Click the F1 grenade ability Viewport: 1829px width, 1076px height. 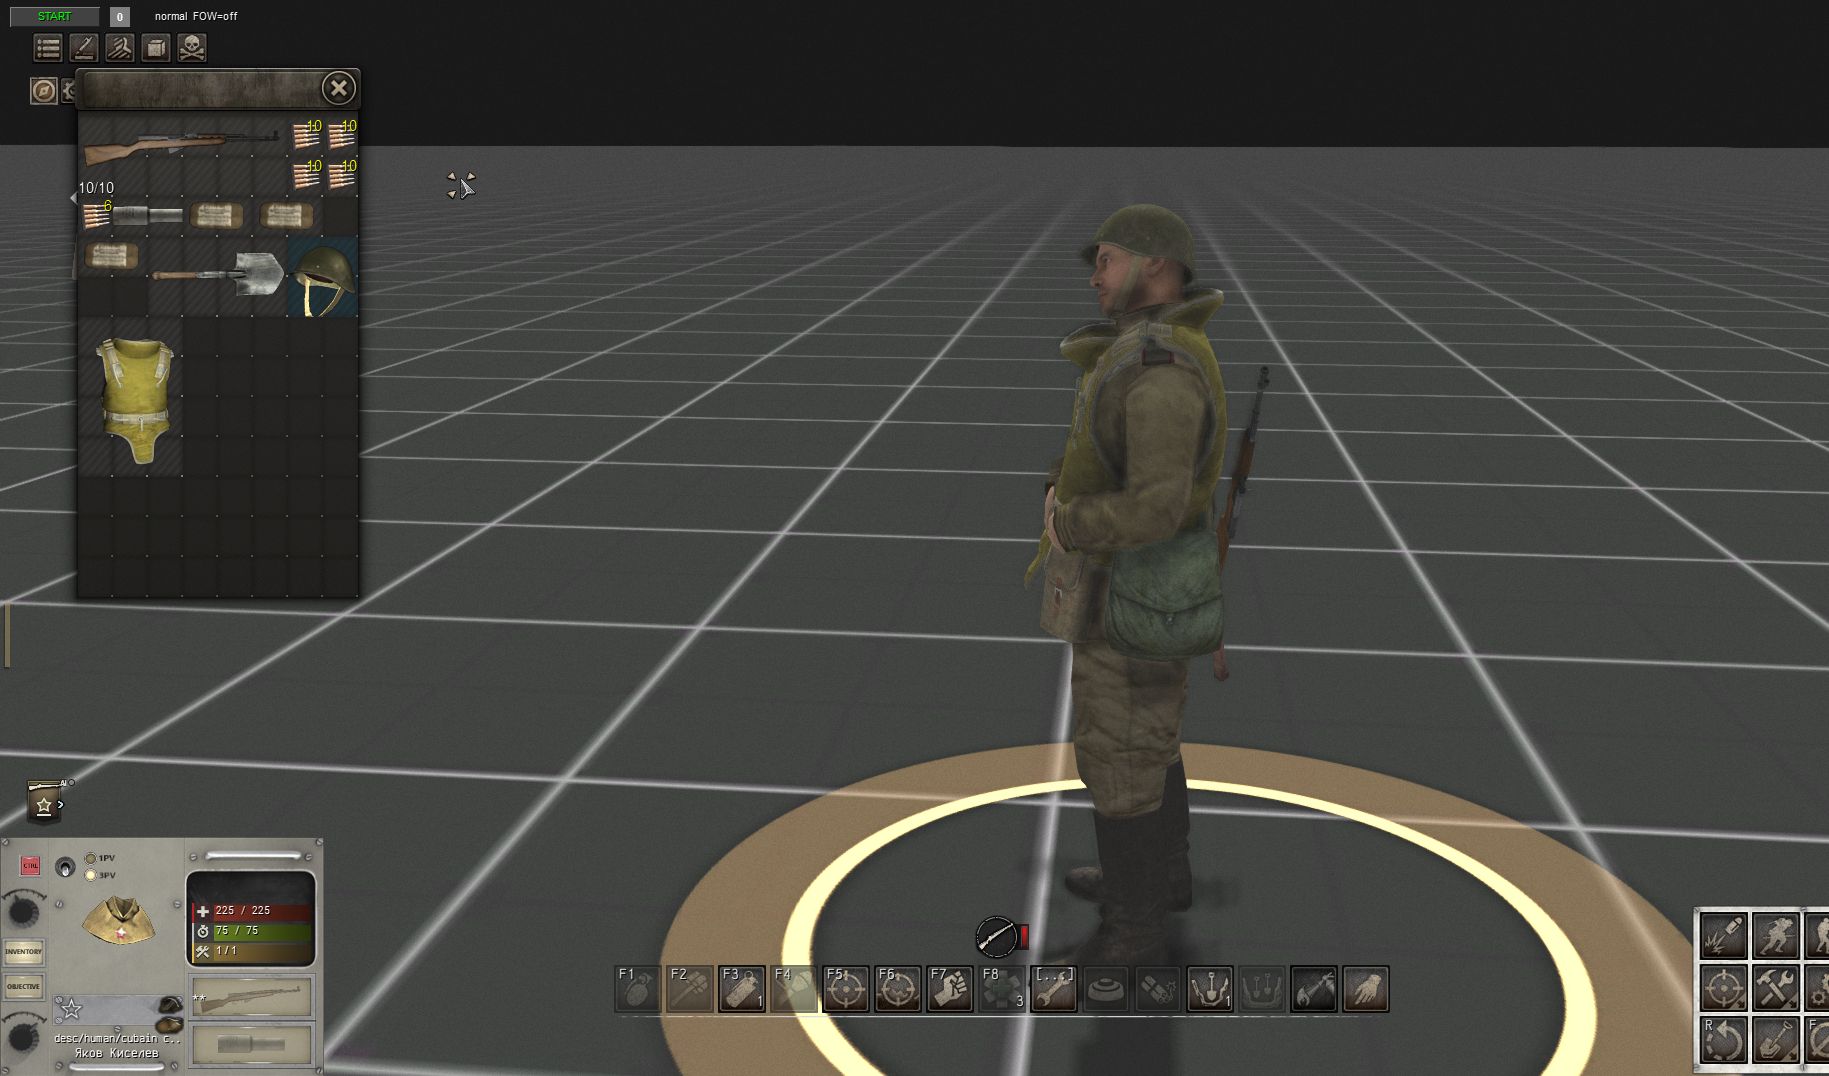point(638,989)
